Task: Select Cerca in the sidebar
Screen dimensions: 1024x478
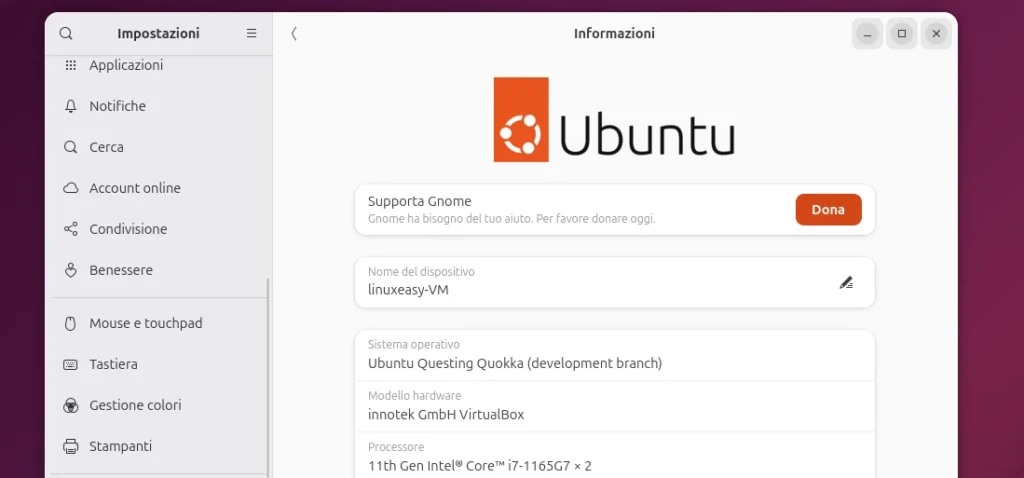Action: click(x=107, y=147)
